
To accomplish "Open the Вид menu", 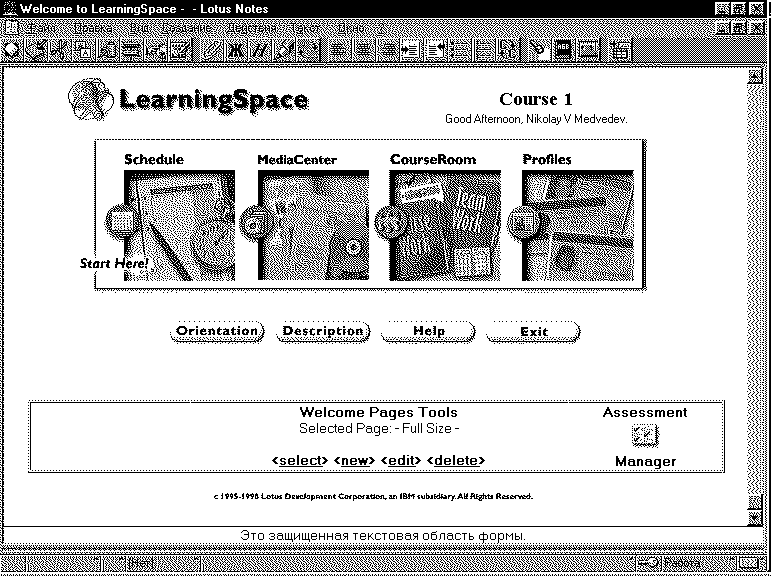I will click(x=139, y=29).
